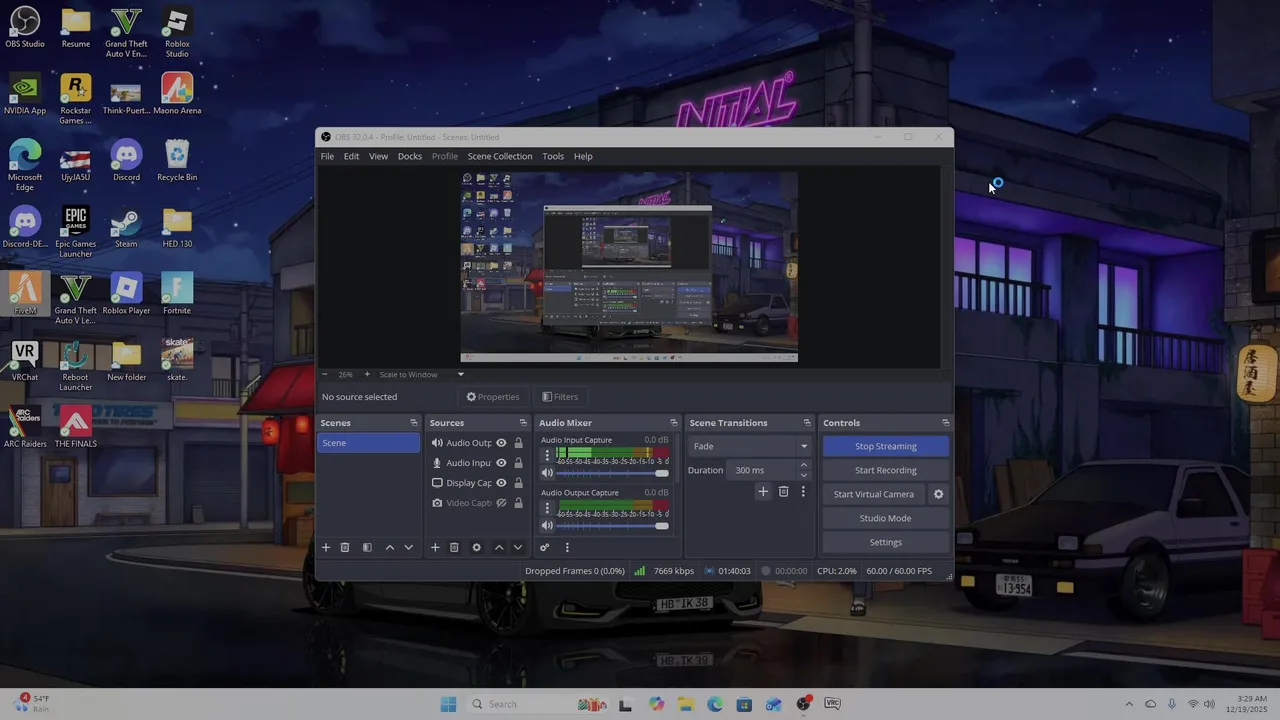Toggle visibility eye for Audio Output source
Image resolution: width=1280 pixels, height=720 pixels.
click(502, 443)
